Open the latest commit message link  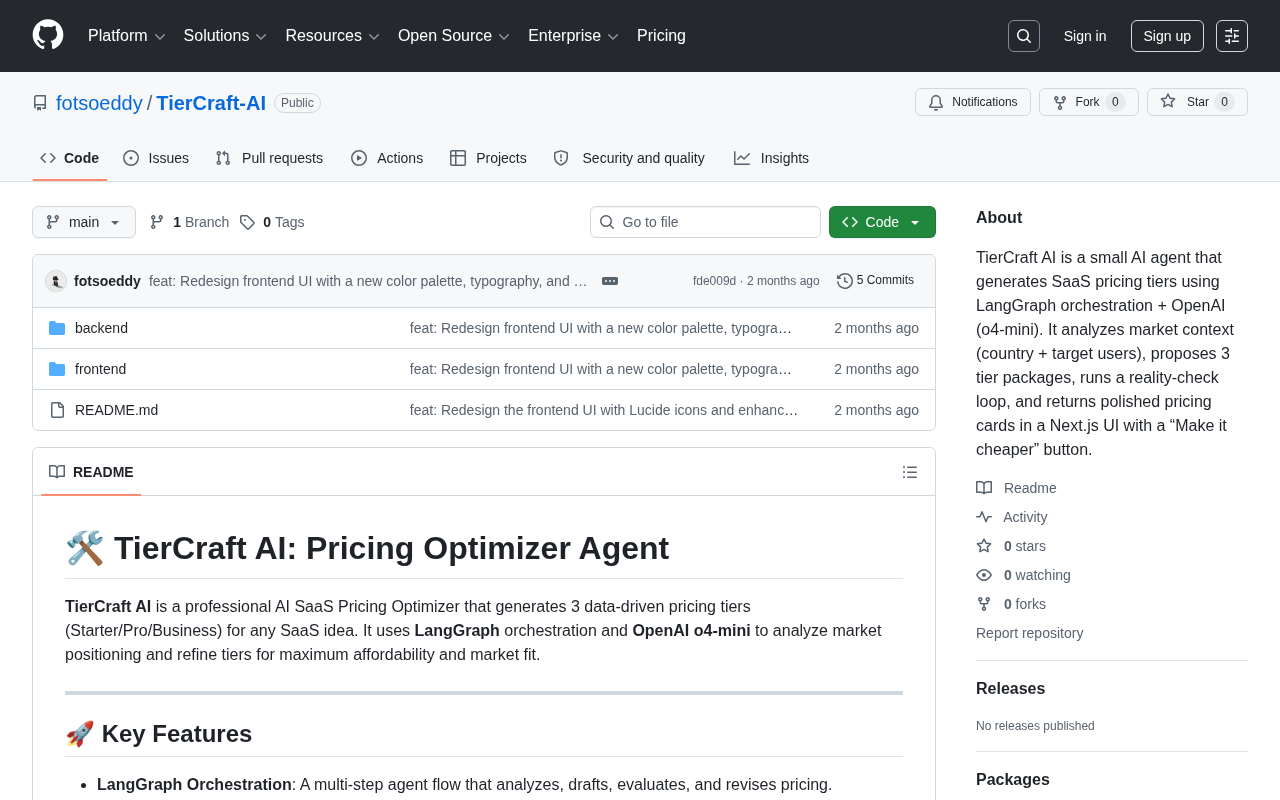[x=368, y=281]
